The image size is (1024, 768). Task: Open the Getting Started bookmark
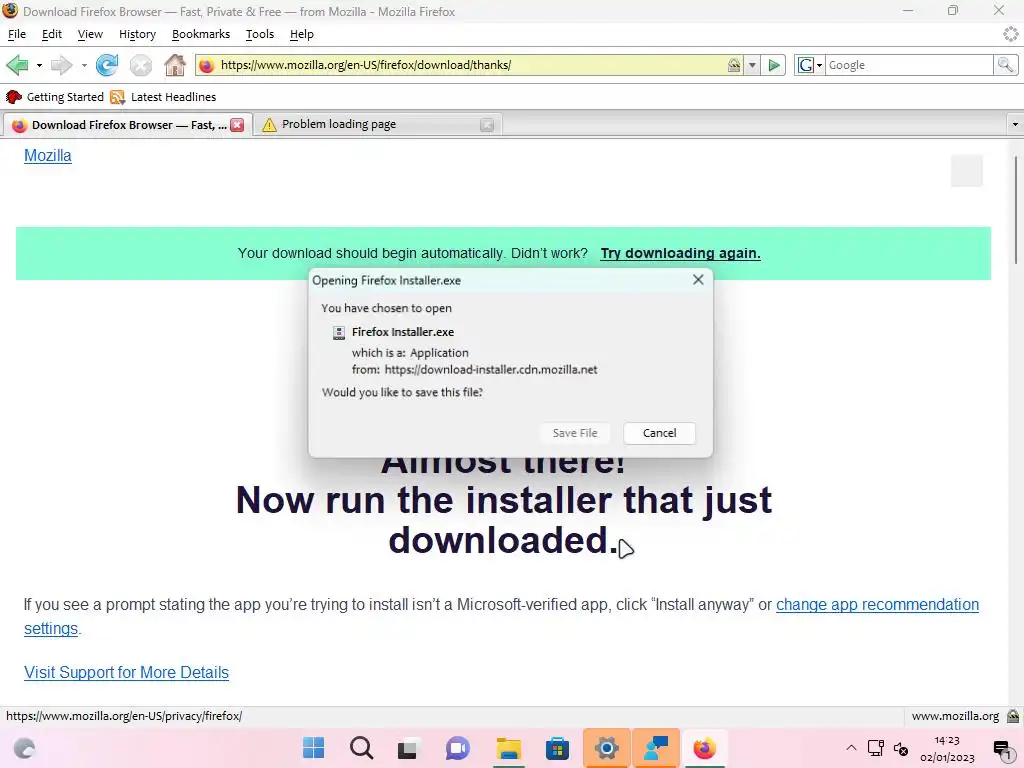55,97
